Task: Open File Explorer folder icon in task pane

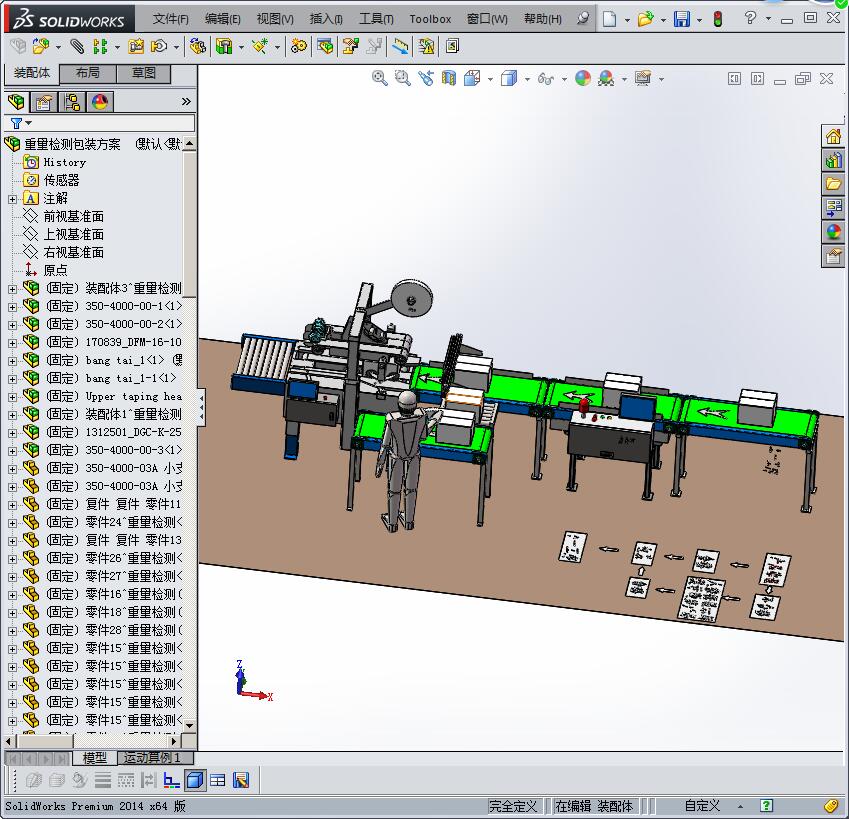Action: 833,184
